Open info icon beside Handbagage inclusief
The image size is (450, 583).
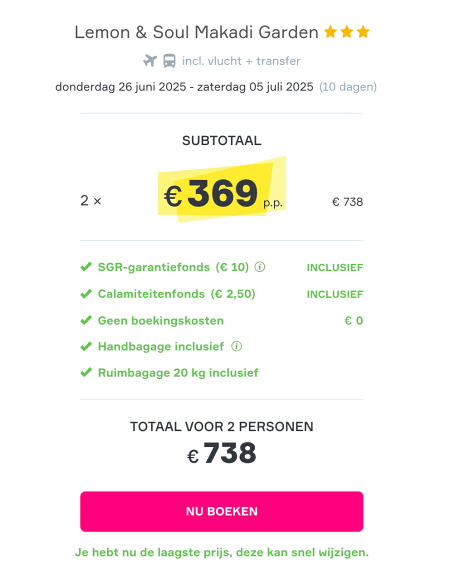[237, 347]
